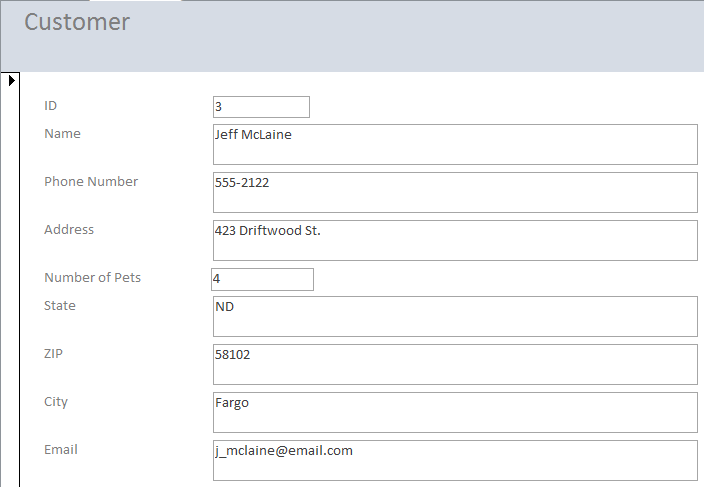Click the Name label

pos(62,133)
